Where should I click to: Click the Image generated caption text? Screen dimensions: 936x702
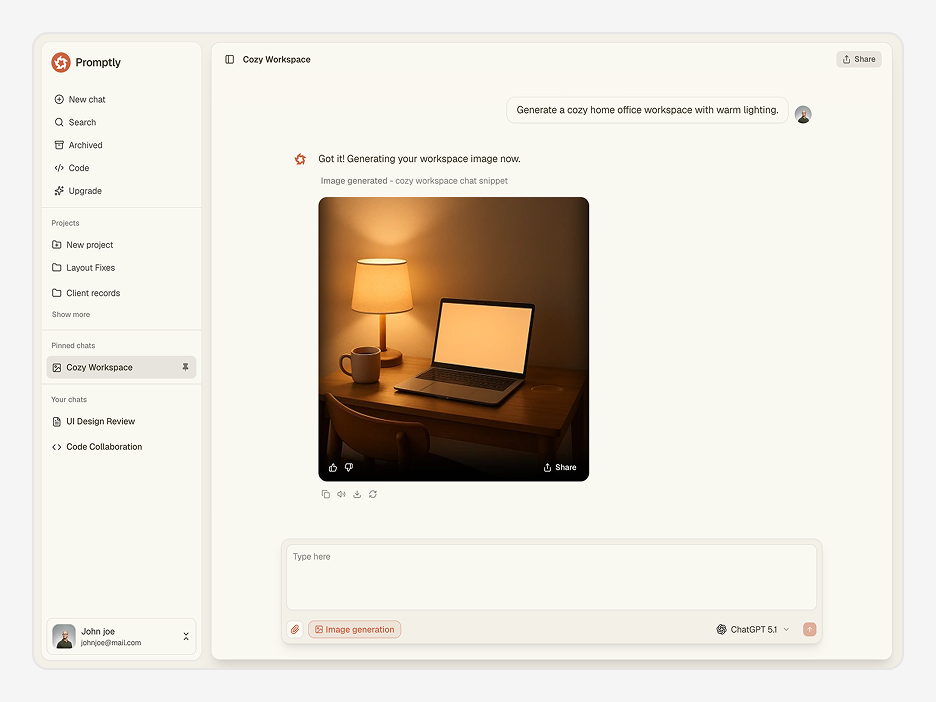coord(414,181)
